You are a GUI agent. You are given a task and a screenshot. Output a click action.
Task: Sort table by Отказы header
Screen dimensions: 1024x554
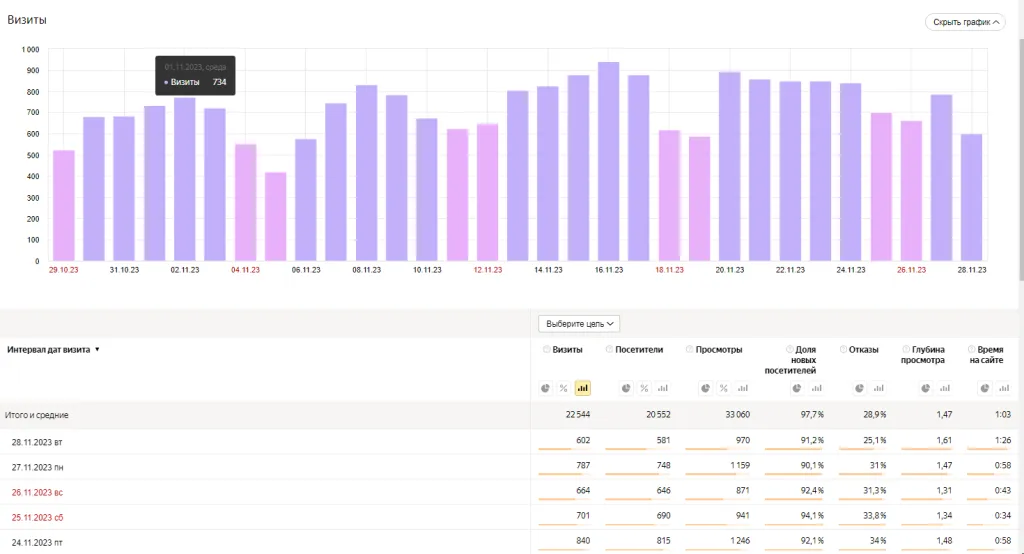click(x=863, y=350)
